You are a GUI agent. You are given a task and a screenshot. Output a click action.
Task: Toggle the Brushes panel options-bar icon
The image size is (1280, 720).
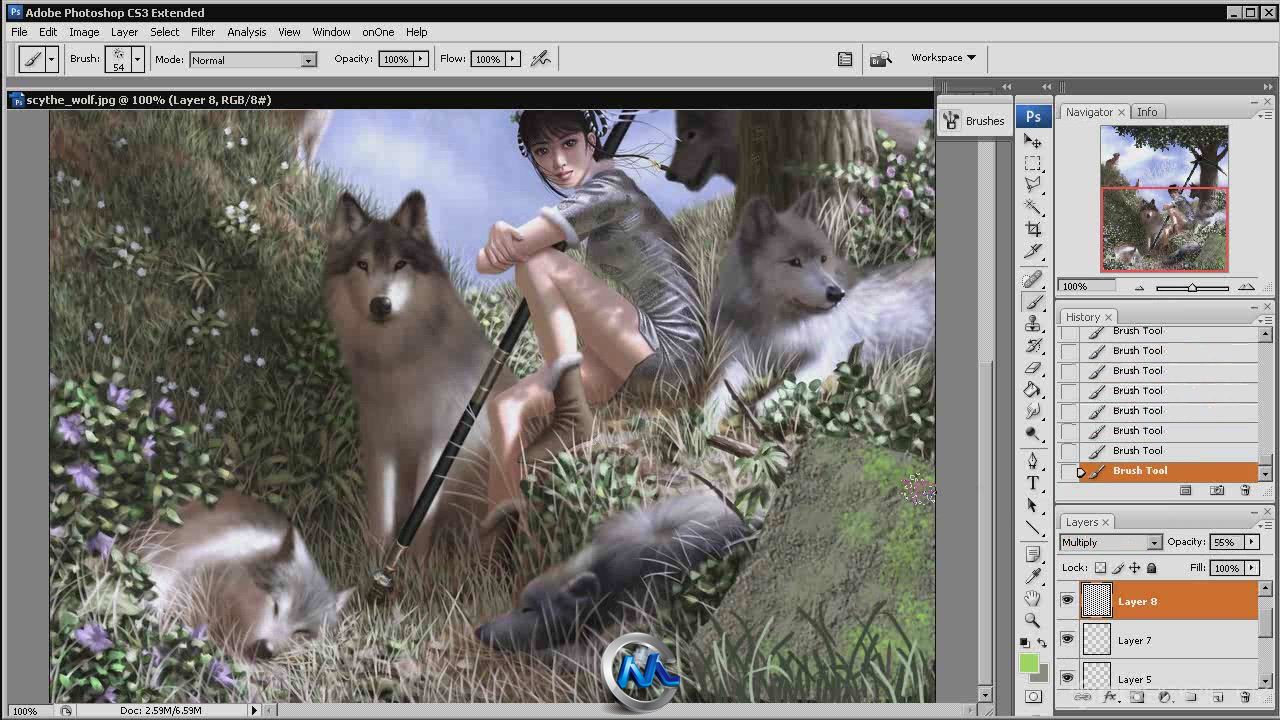click(x=845, y=59)
